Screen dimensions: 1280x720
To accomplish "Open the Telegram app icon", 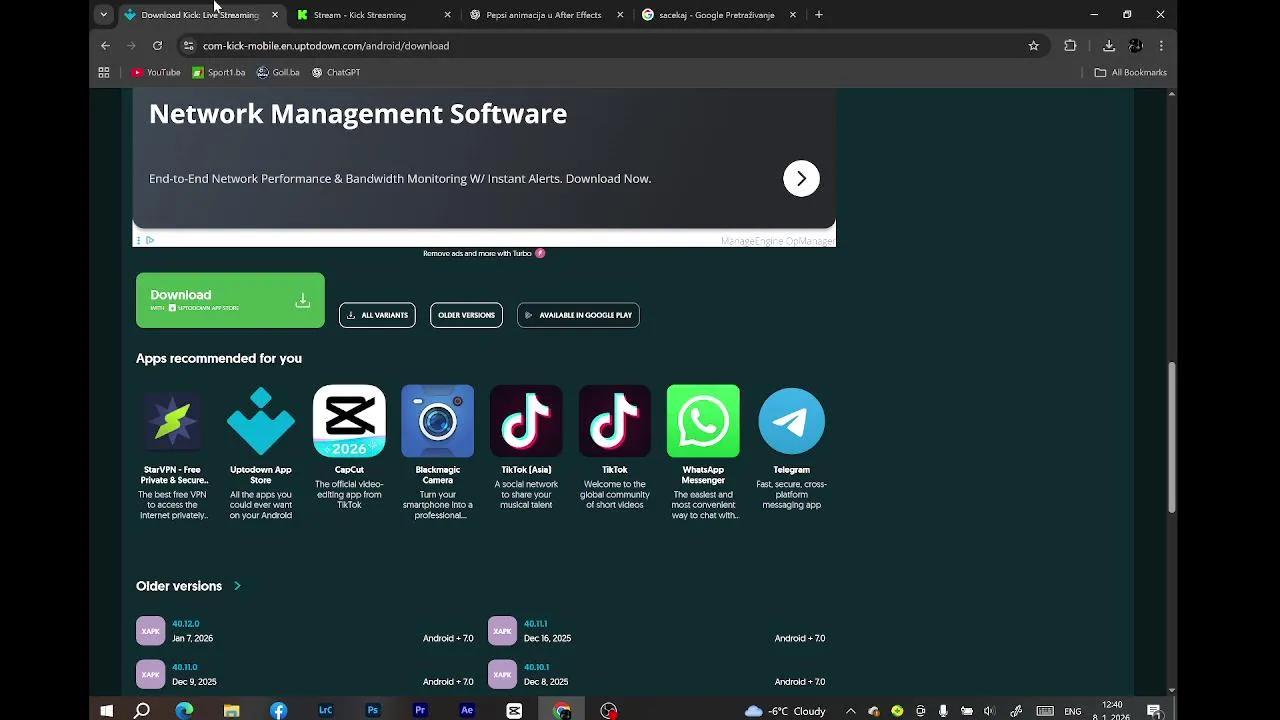I will (792, 421).
